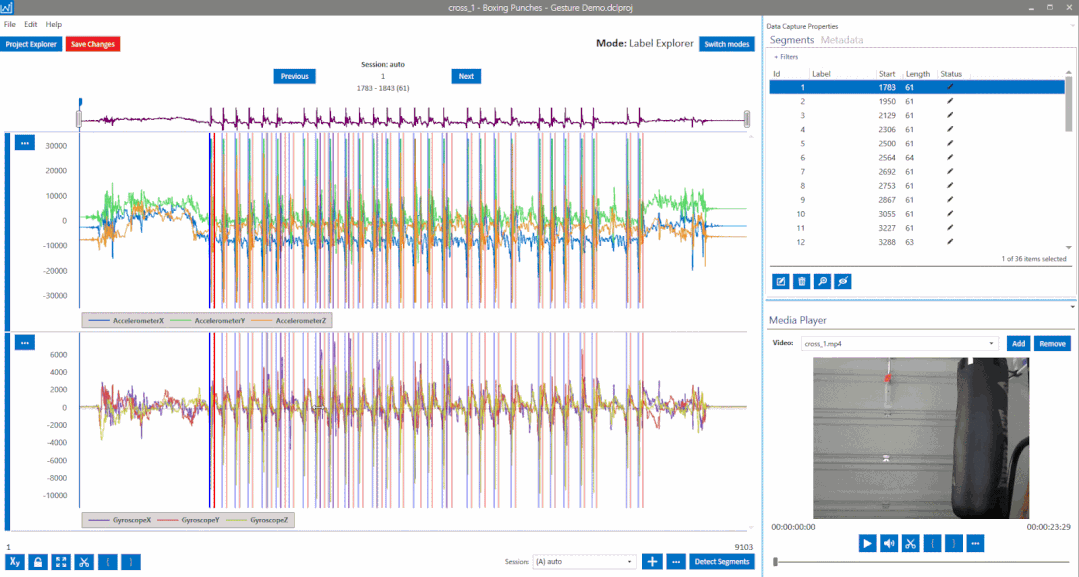
Task: Click the Xy axis icon button
Action: click(x=15, y=562)
